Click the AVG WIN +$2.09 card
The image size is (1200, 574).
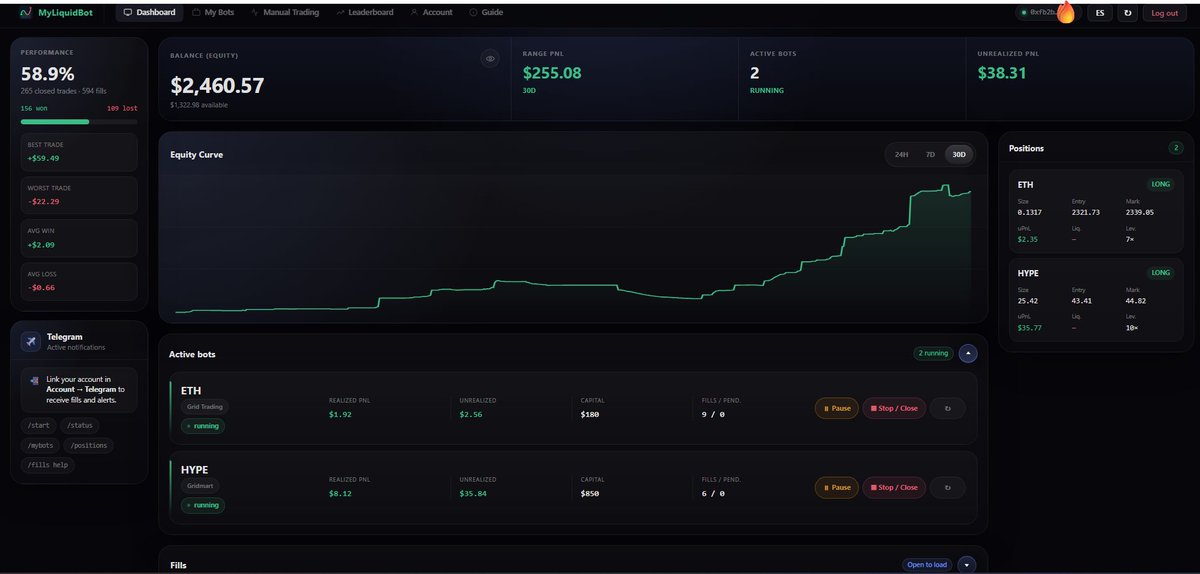coord(79,238)
